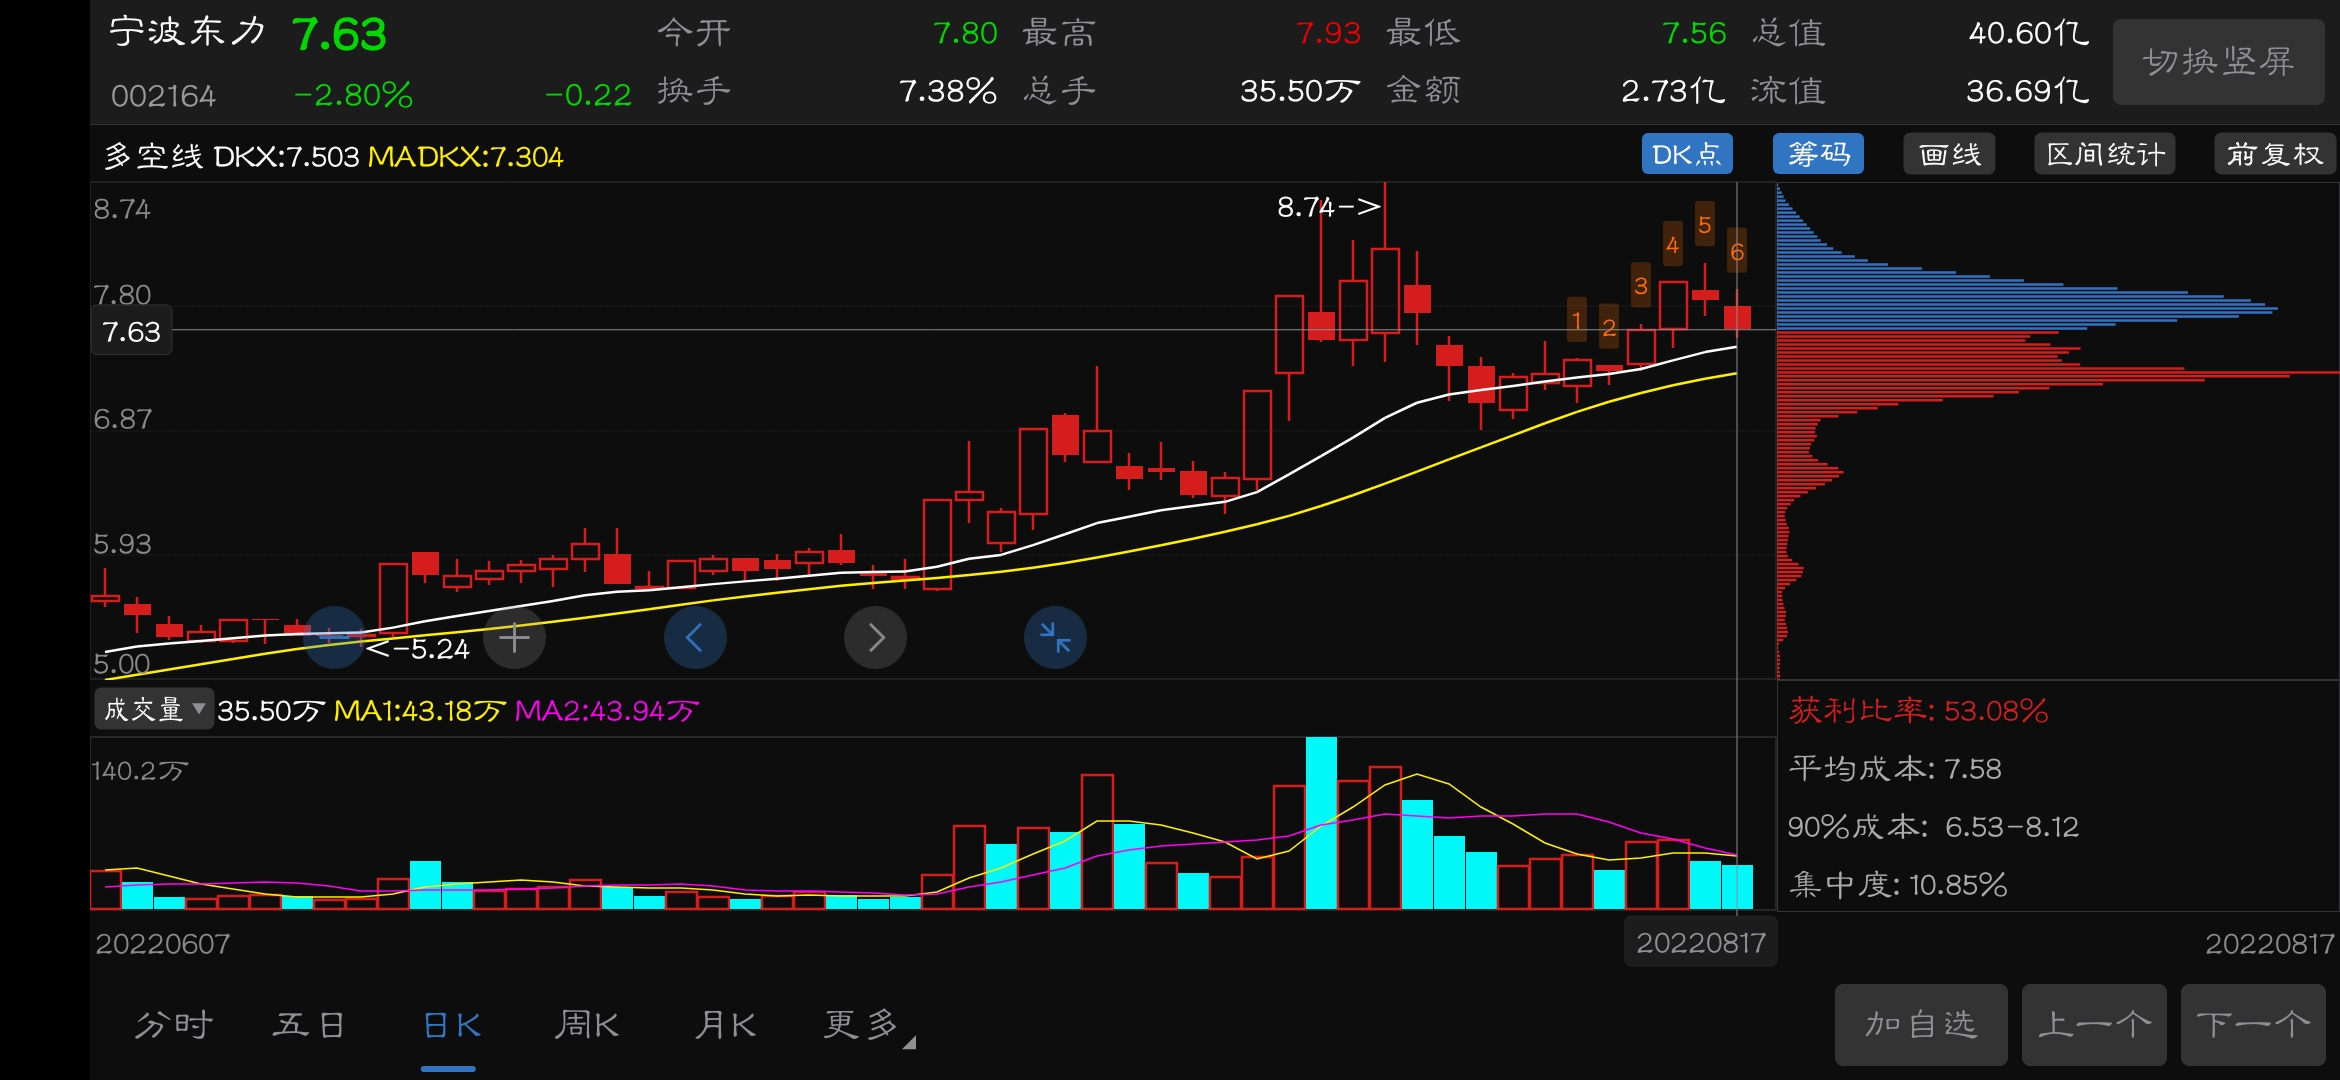Image resolution: width=2340 pixels, height=1080 pixels.
Task: Click the 5.24 low price annotation
Action: point(419,649)
